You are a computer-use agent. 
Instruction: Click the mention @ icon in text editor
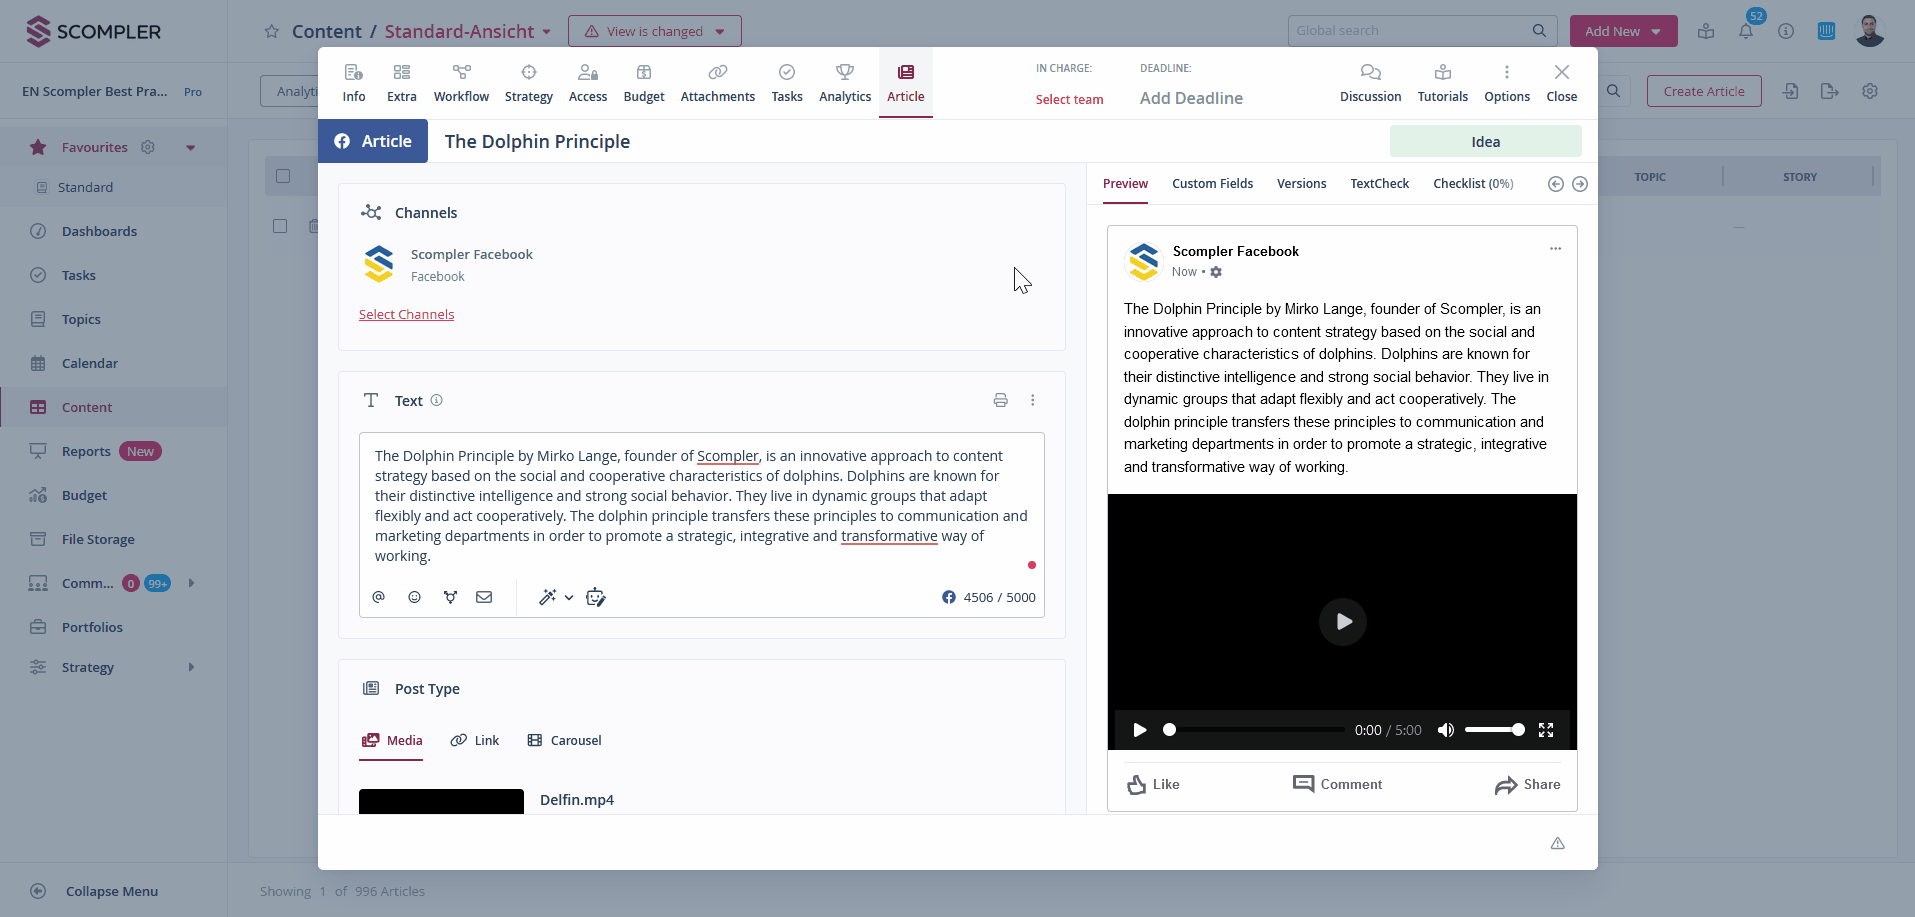click(x=379, y=597)
